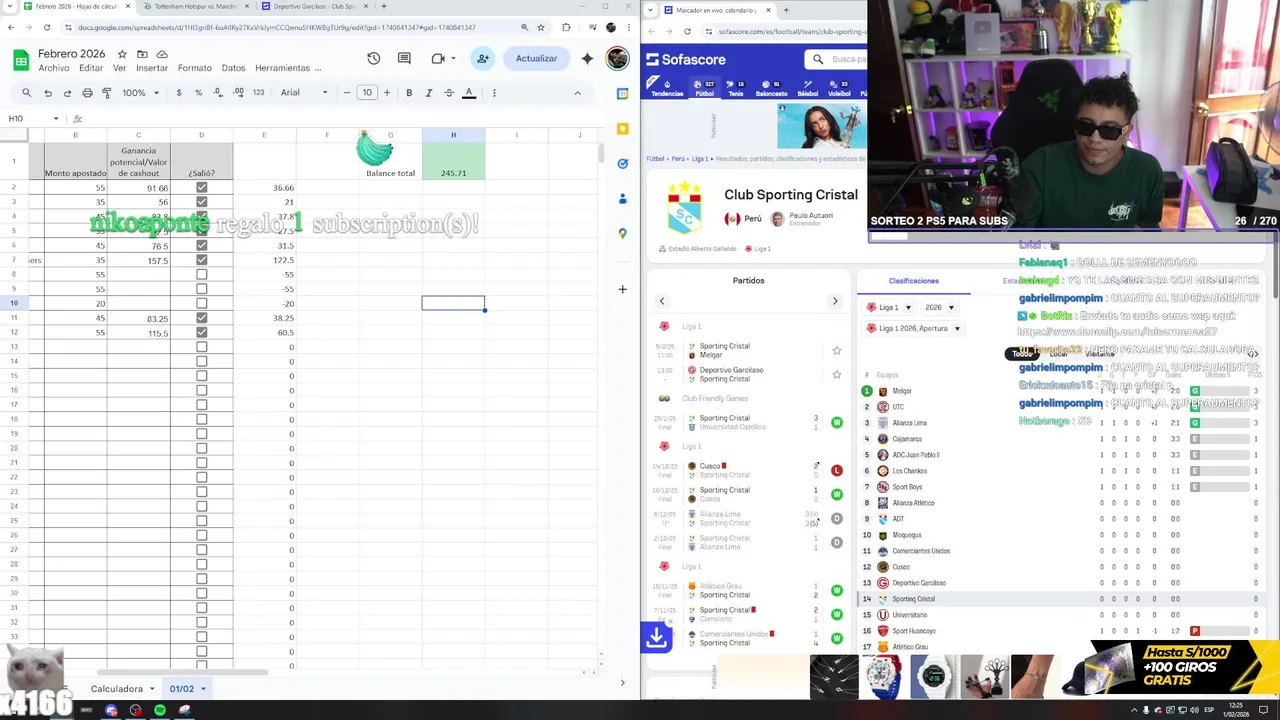Open text color picker
1280x720 pixels.
(x=469, y=93)
